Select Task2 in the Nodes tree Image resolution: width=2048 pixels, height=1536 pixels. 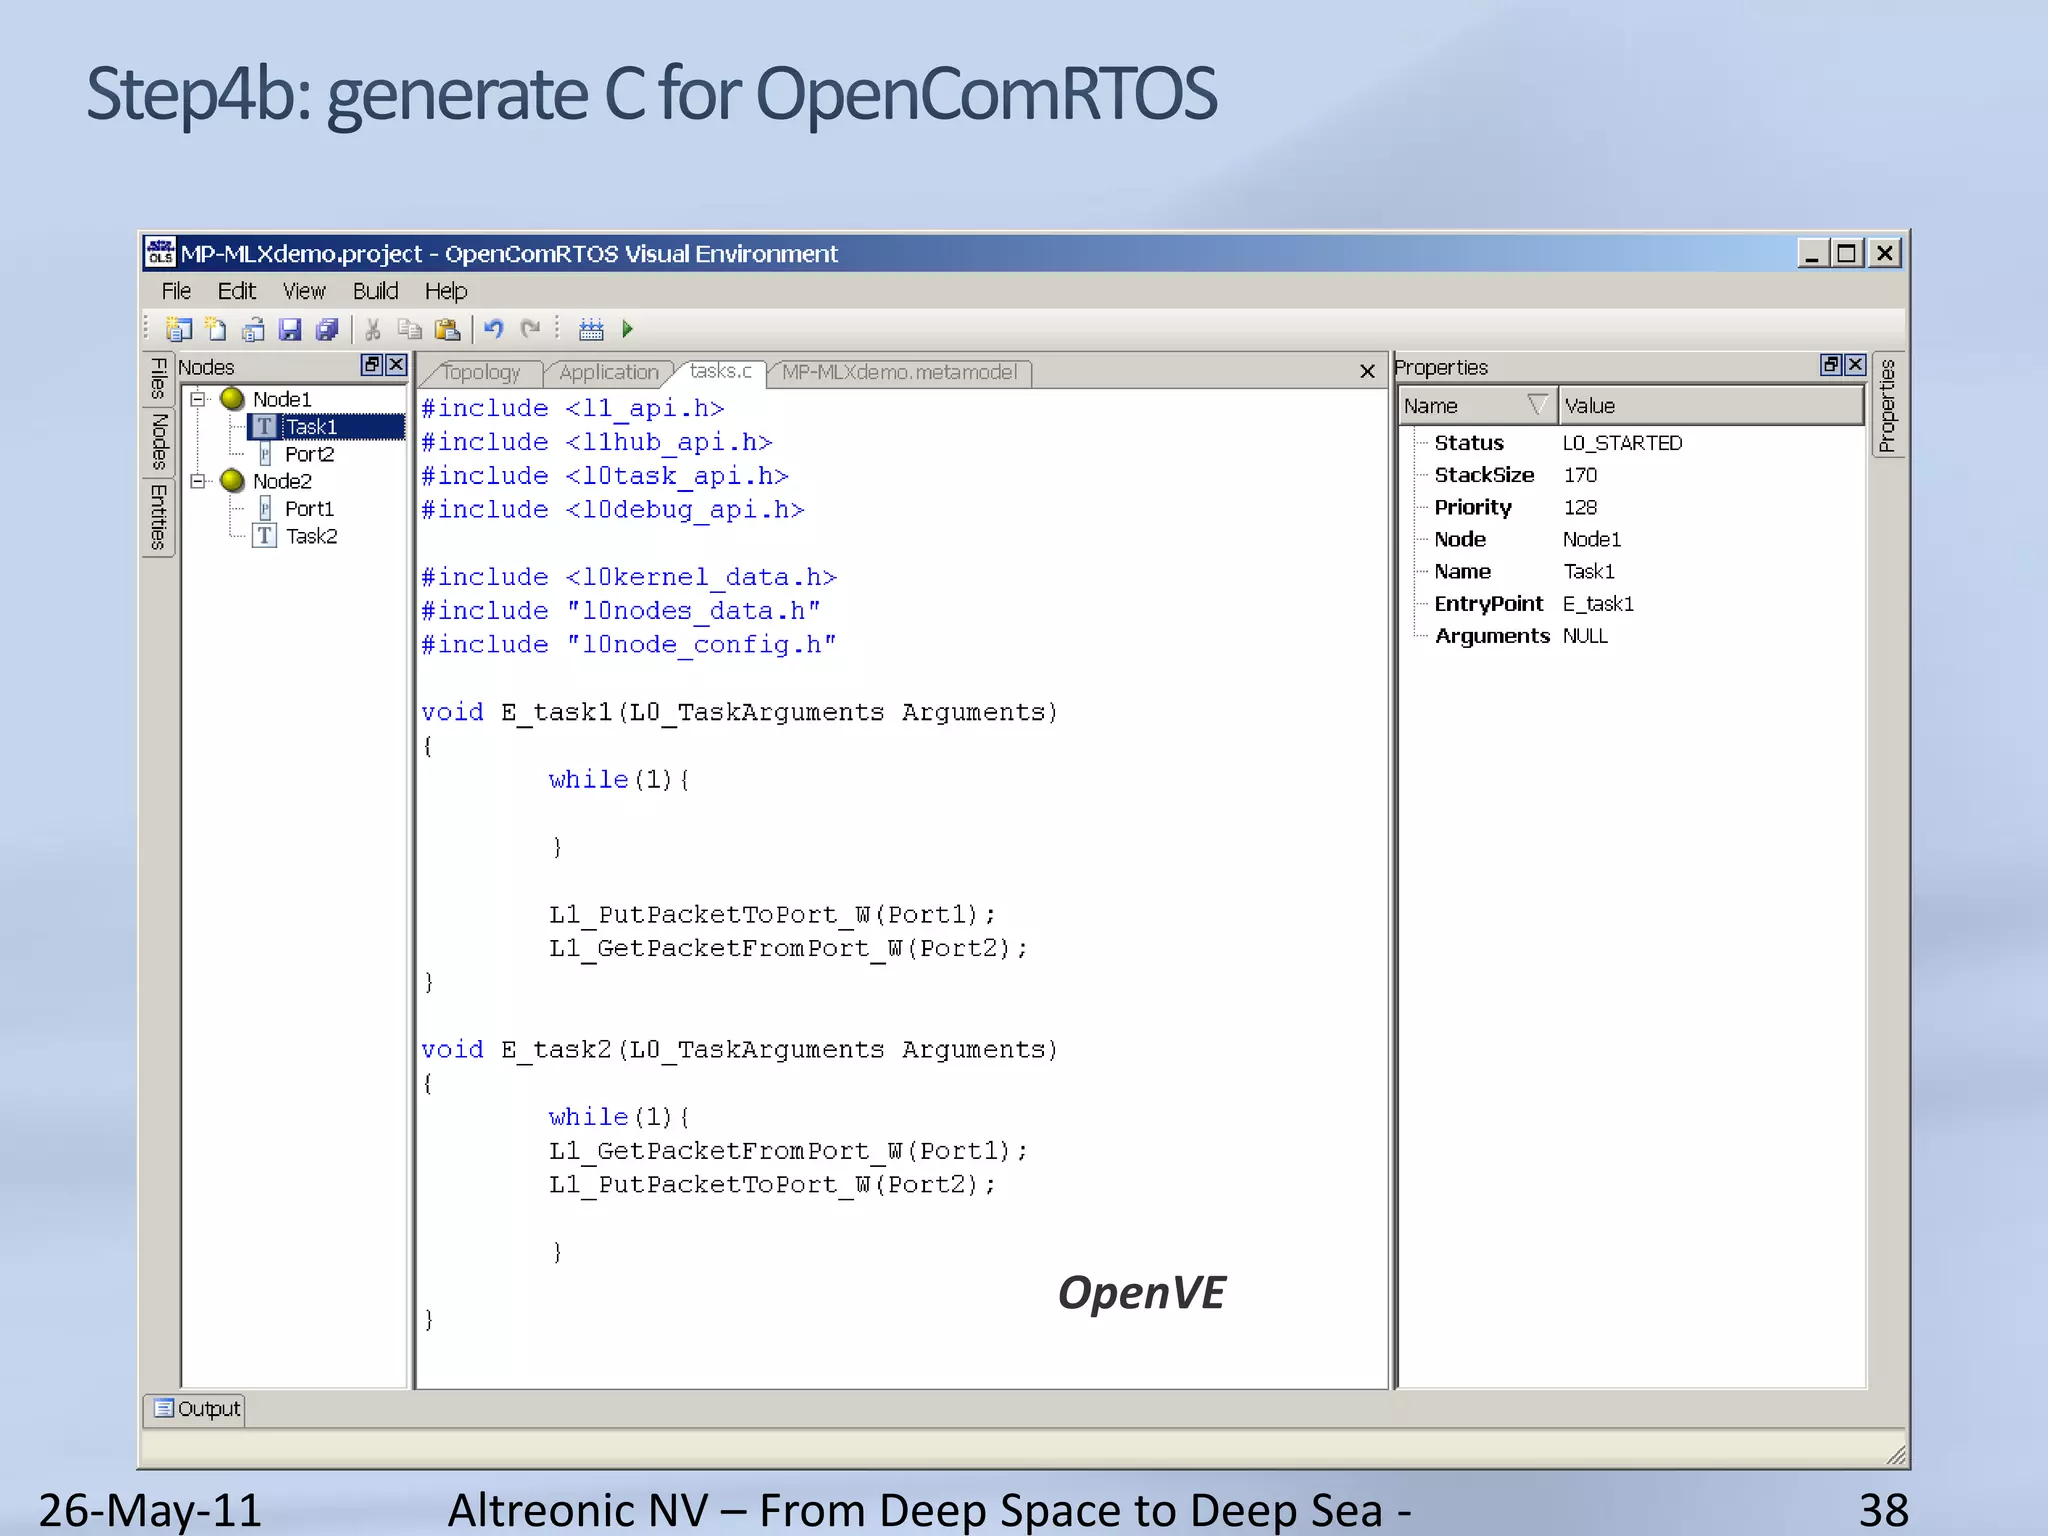coord(311,536)
